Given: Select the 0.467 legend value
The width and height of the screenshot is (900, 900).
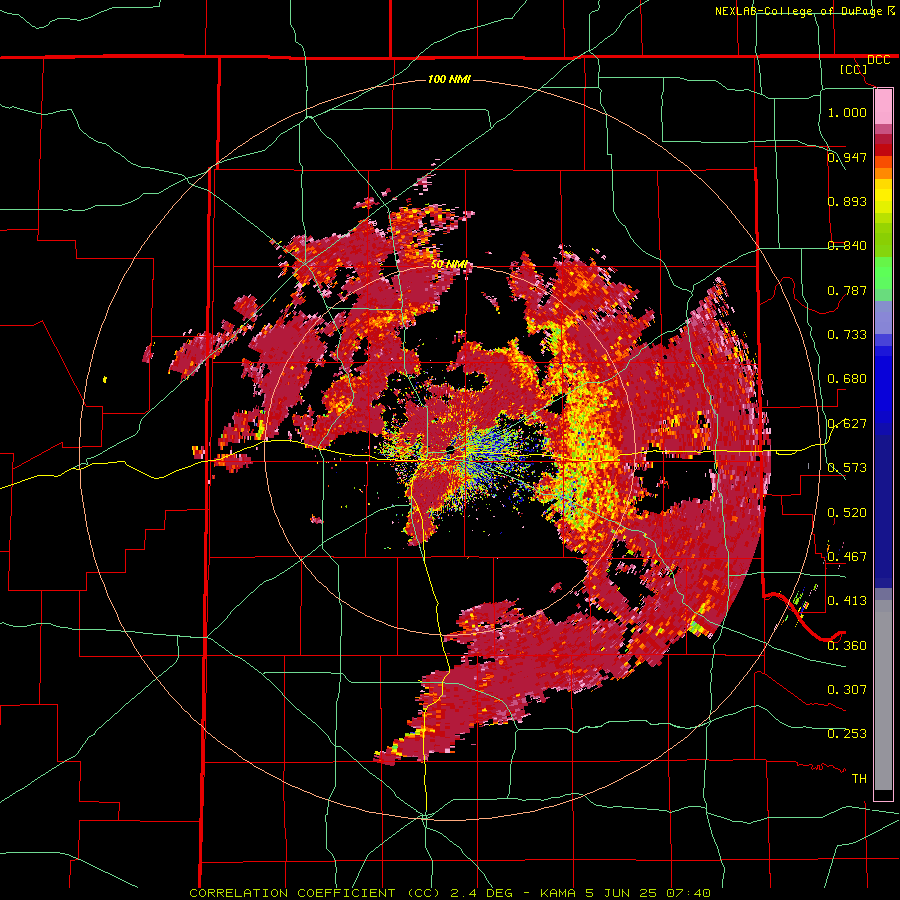Looking at the screenshot, I should click(x=847, y=557).
